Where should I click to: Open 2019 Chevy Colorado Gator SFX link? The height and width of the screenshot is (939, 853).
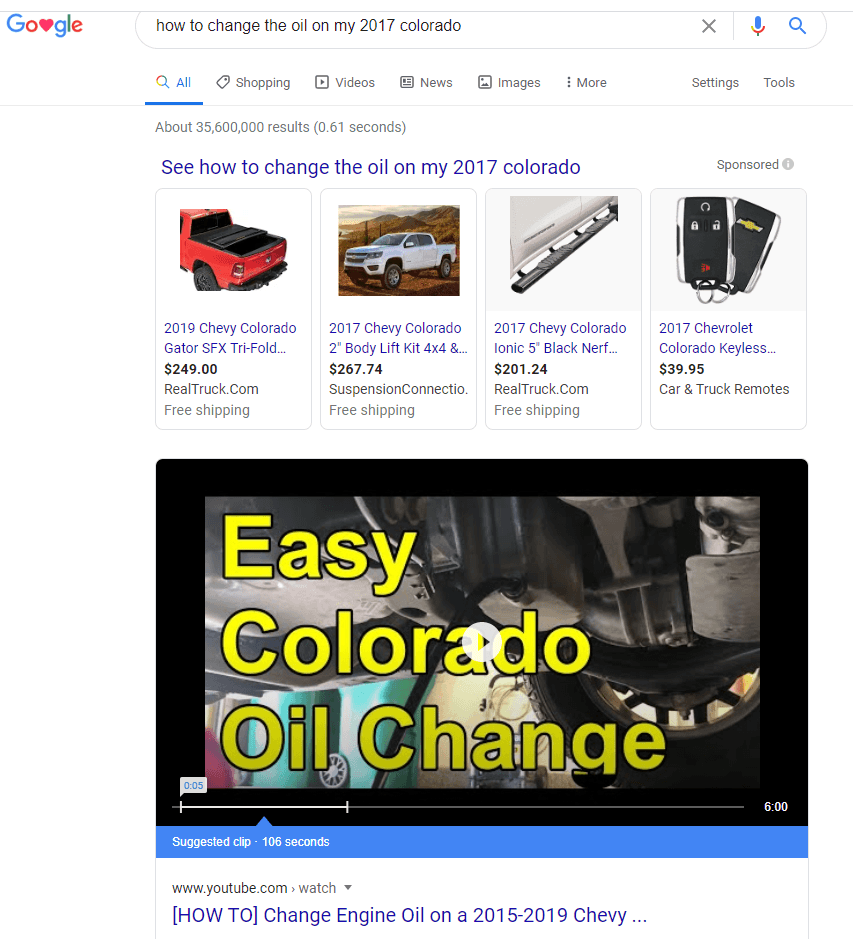point(230,338)
